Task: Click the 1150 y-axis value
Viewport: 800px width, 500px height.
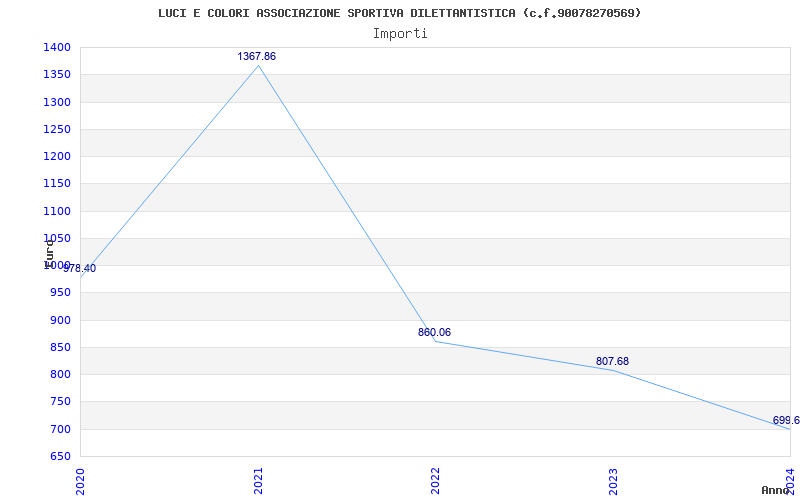Action: pyautogui.click(x=57, y=184)
